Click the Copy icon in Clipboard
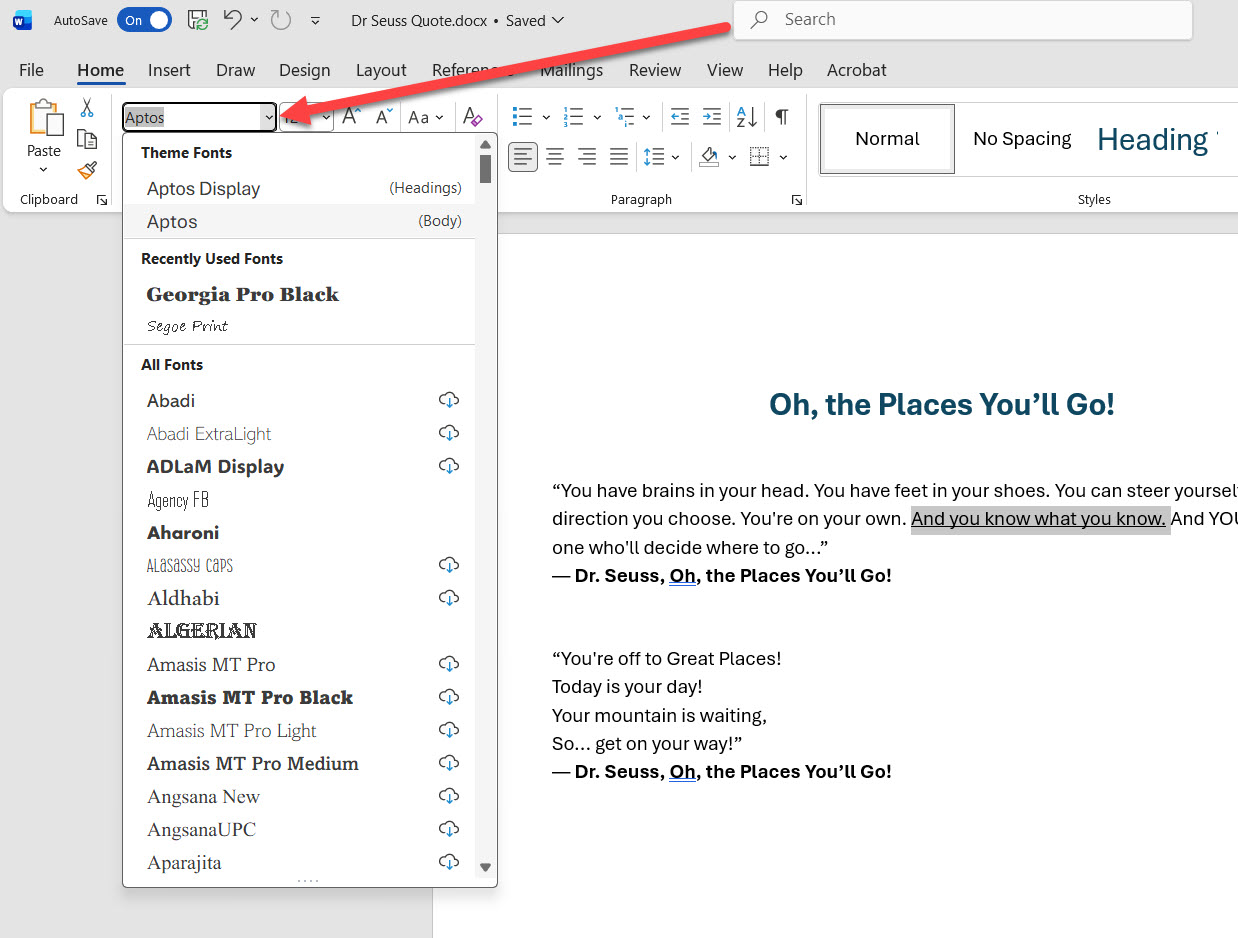The height and width of the screenshot is (938, 1238). pyautogui.click(x=87, y=139)
